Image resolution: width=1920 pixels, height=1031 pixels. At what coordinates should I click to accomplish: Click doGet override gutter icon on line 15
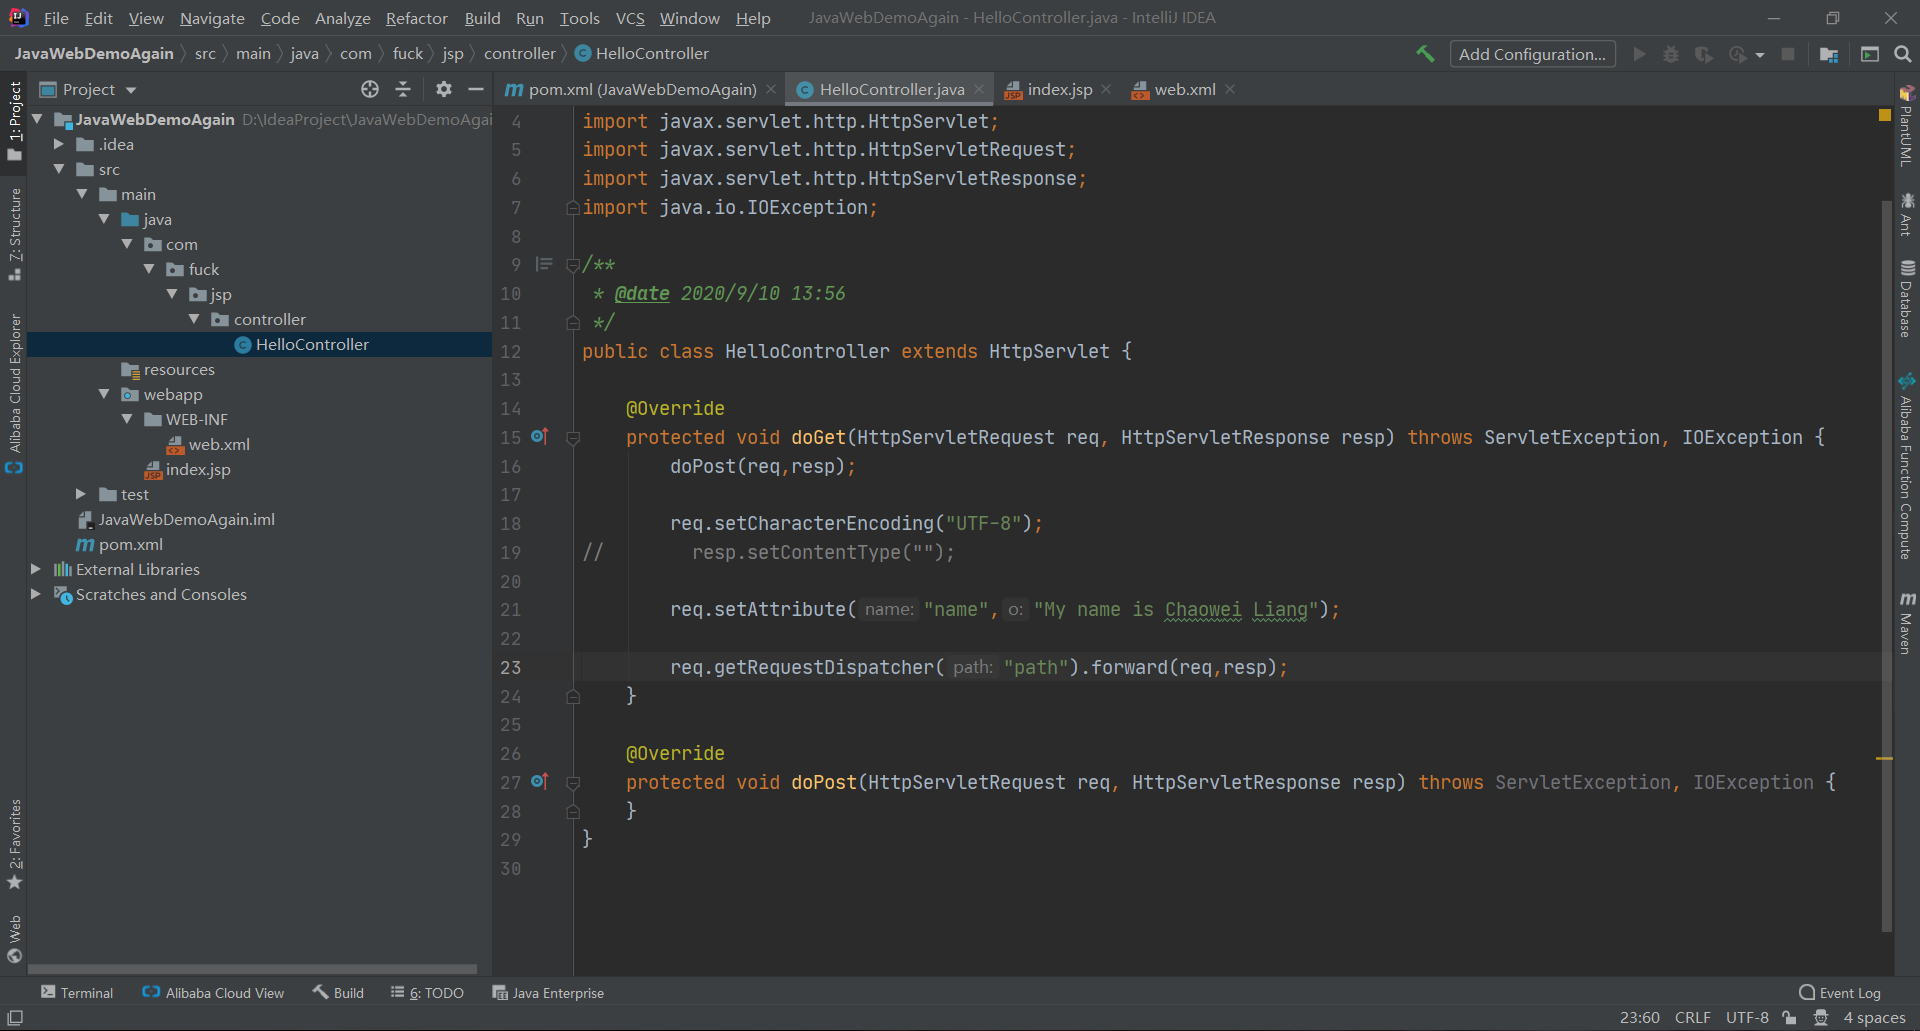[x=540, y=436]
